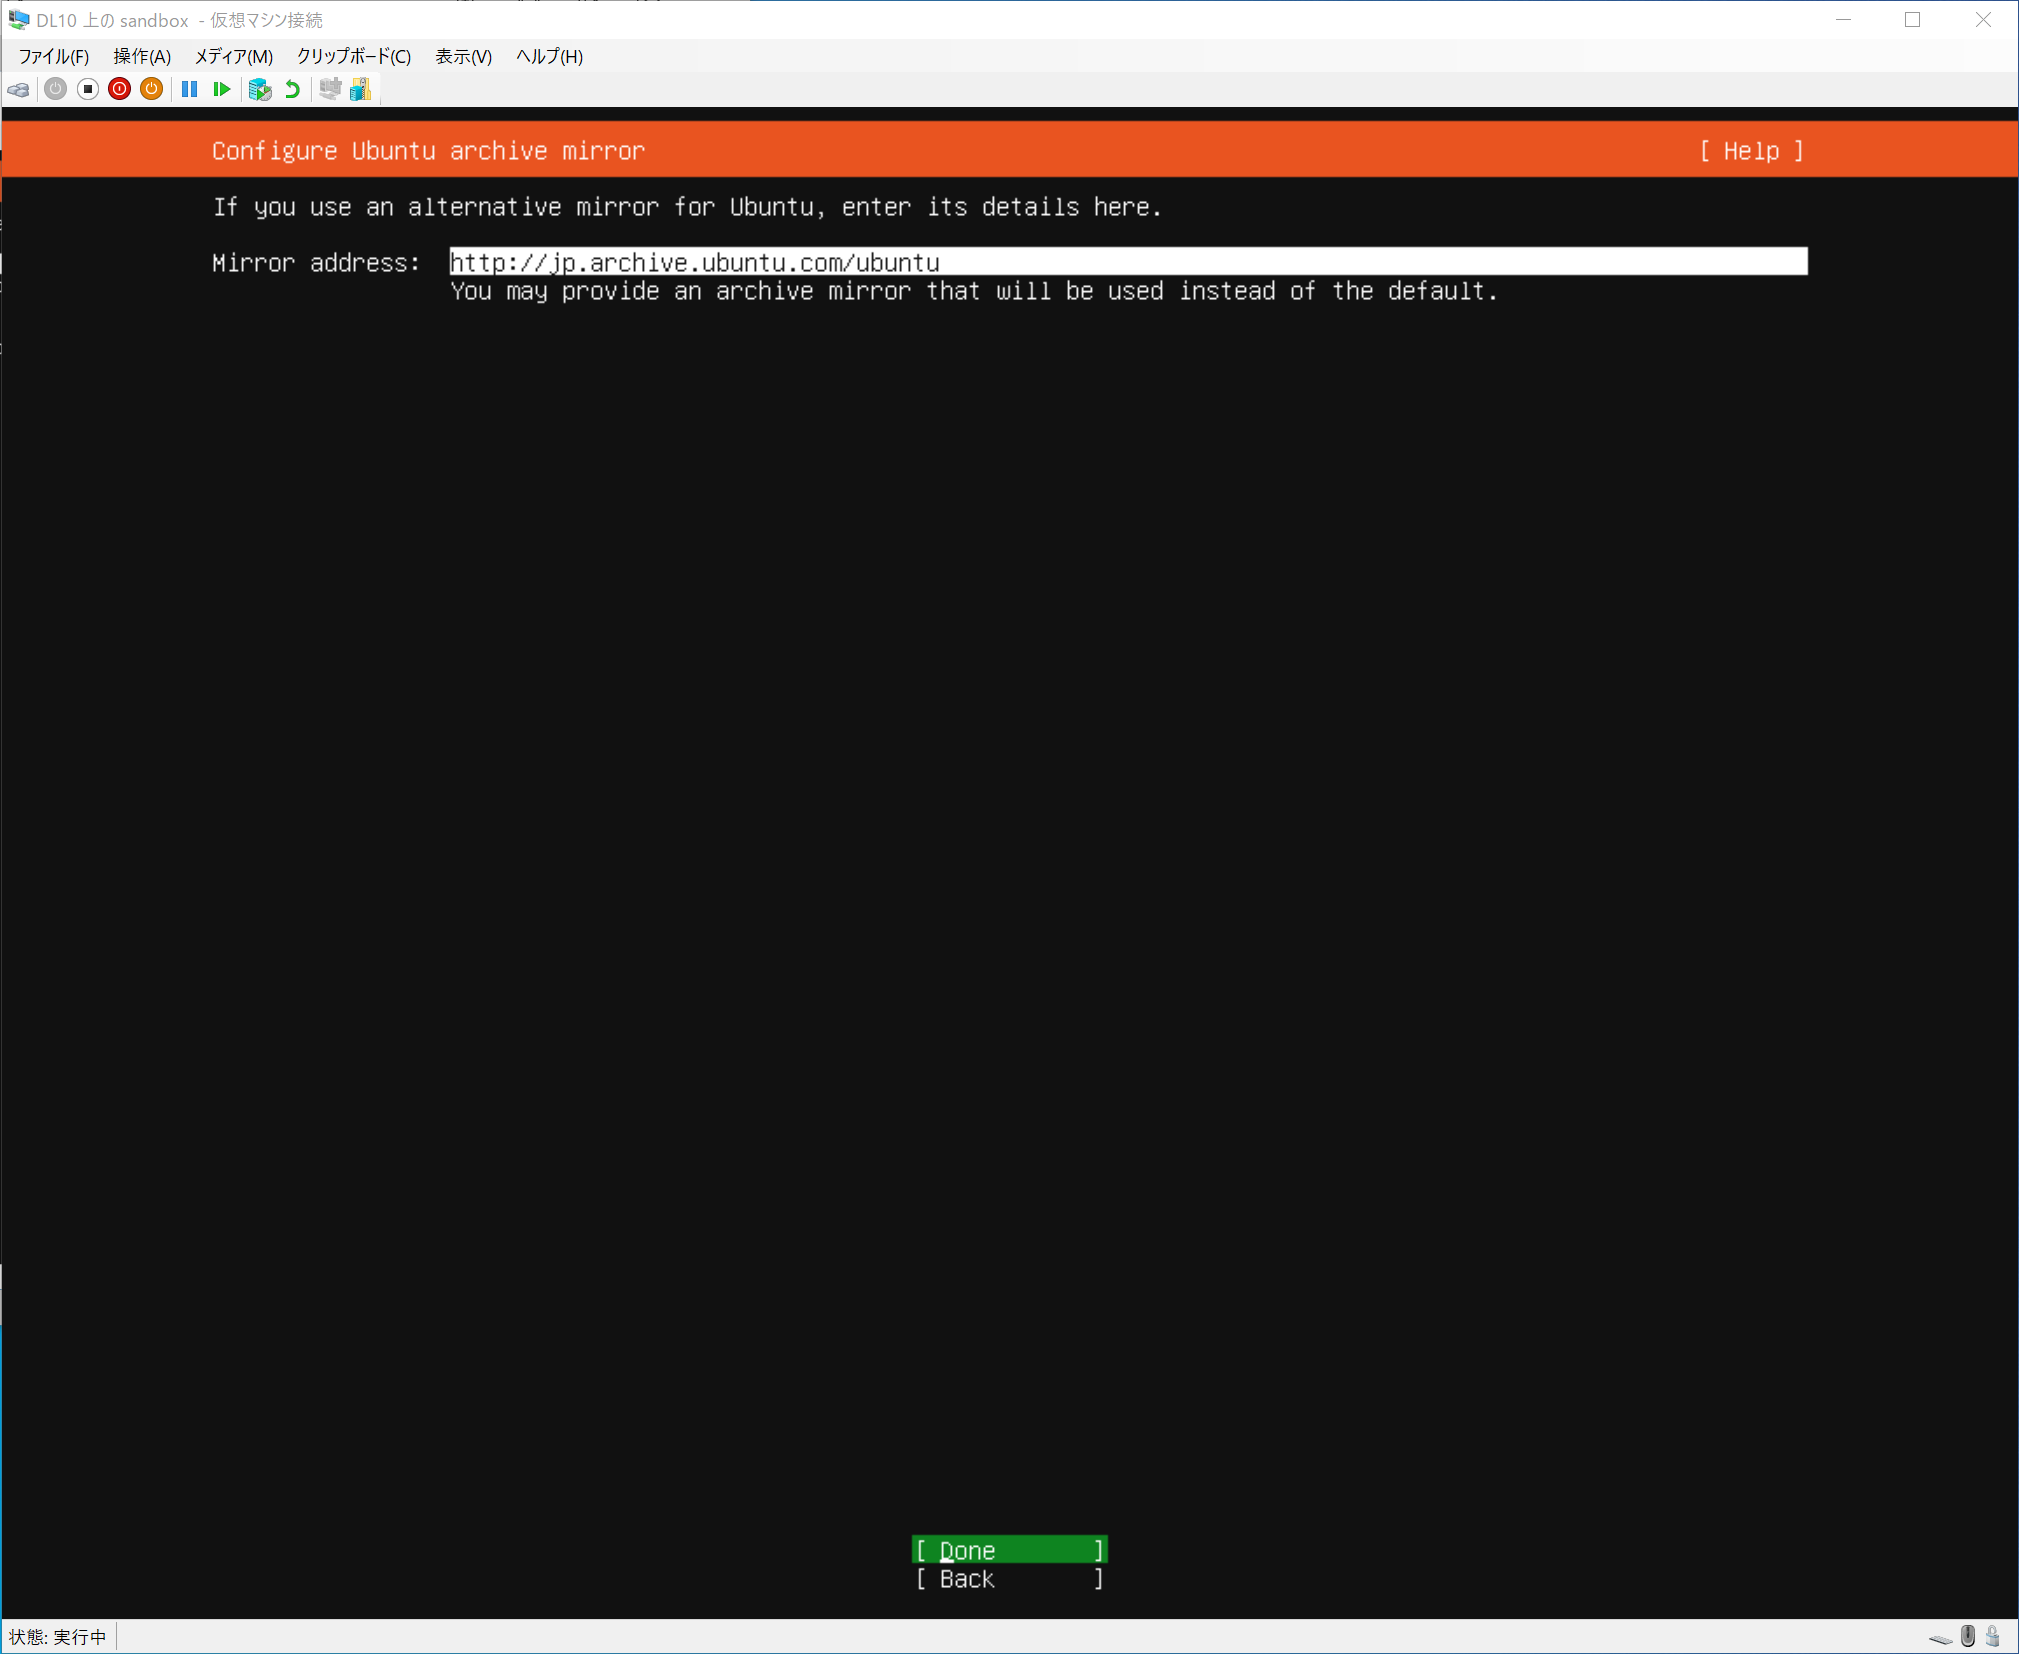2019x1654 pixels.
Task: Create a checkpoint using the toolbar icon
Action: pos(260,90)
